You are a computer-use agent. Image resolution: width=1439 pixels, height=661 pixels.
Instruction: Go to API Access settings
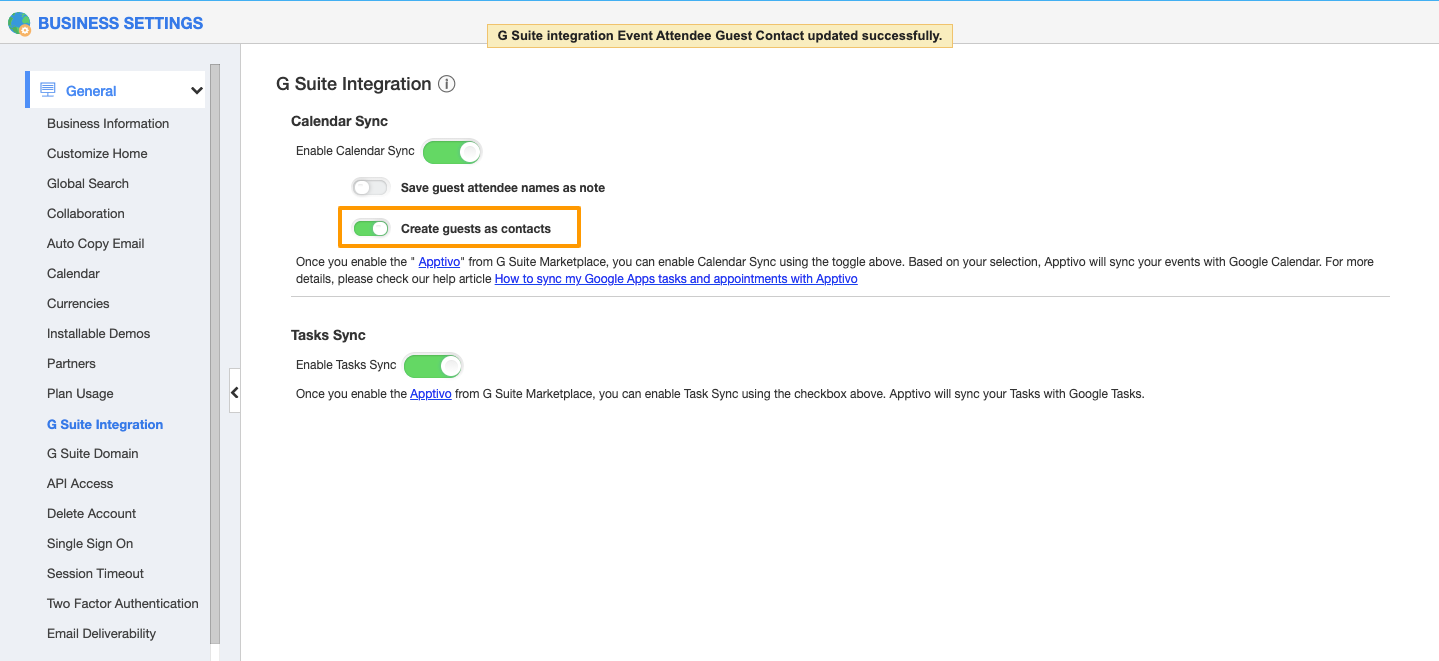[x=80, y=483]
